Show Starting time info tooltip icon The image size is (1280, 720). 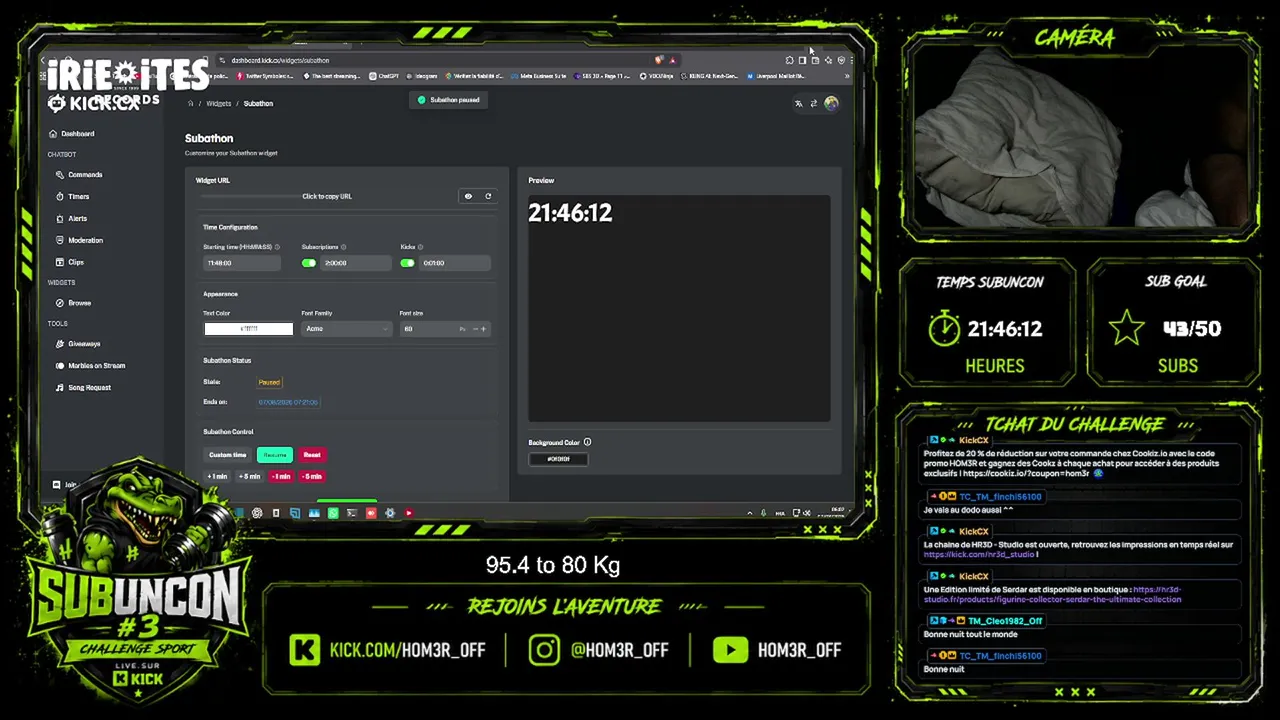[277, 247]
